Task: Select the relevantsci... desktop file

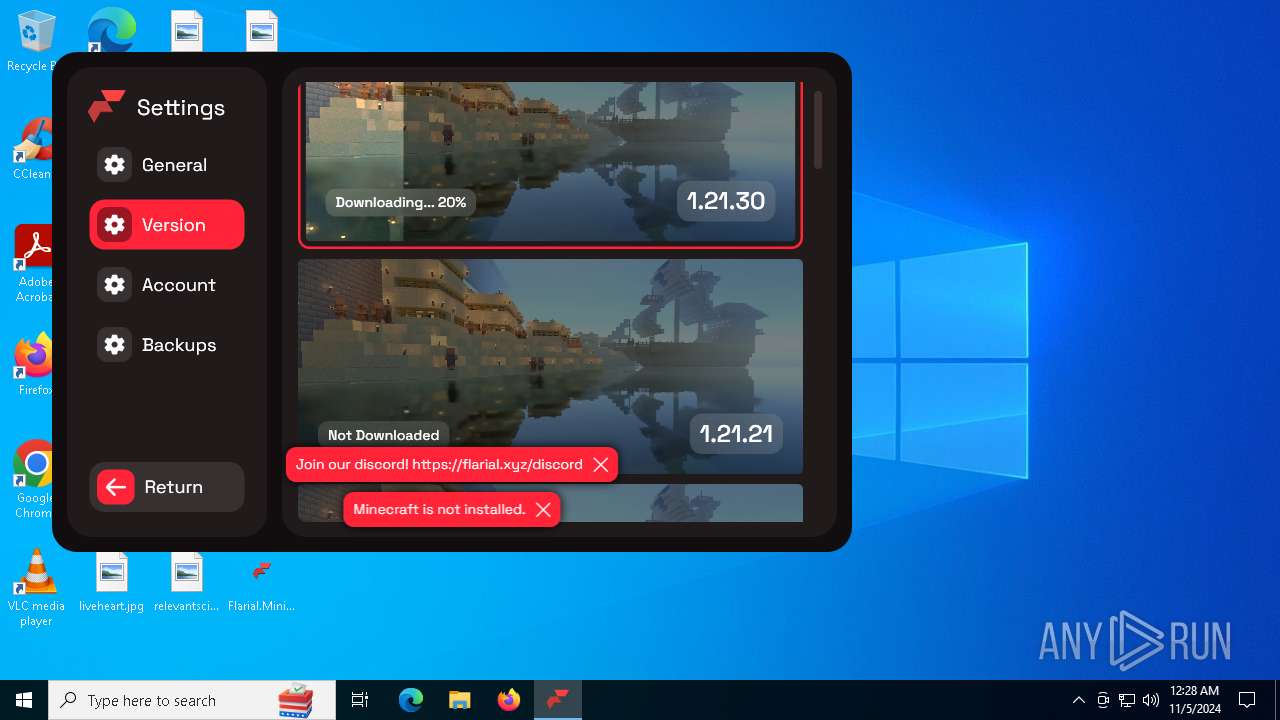Action: point(187,582)
